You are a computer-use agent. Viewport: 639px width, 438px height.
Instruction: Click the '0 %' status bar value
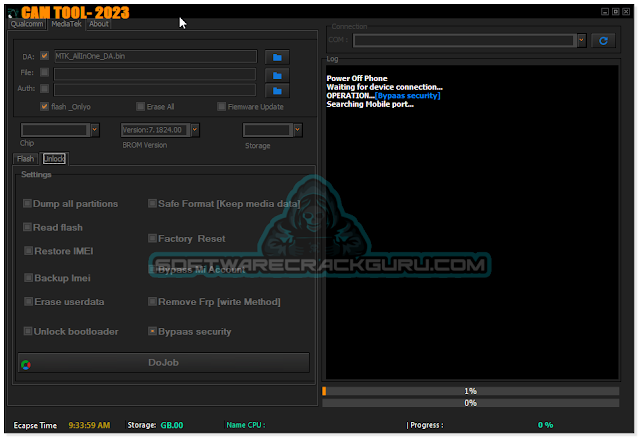545,425
